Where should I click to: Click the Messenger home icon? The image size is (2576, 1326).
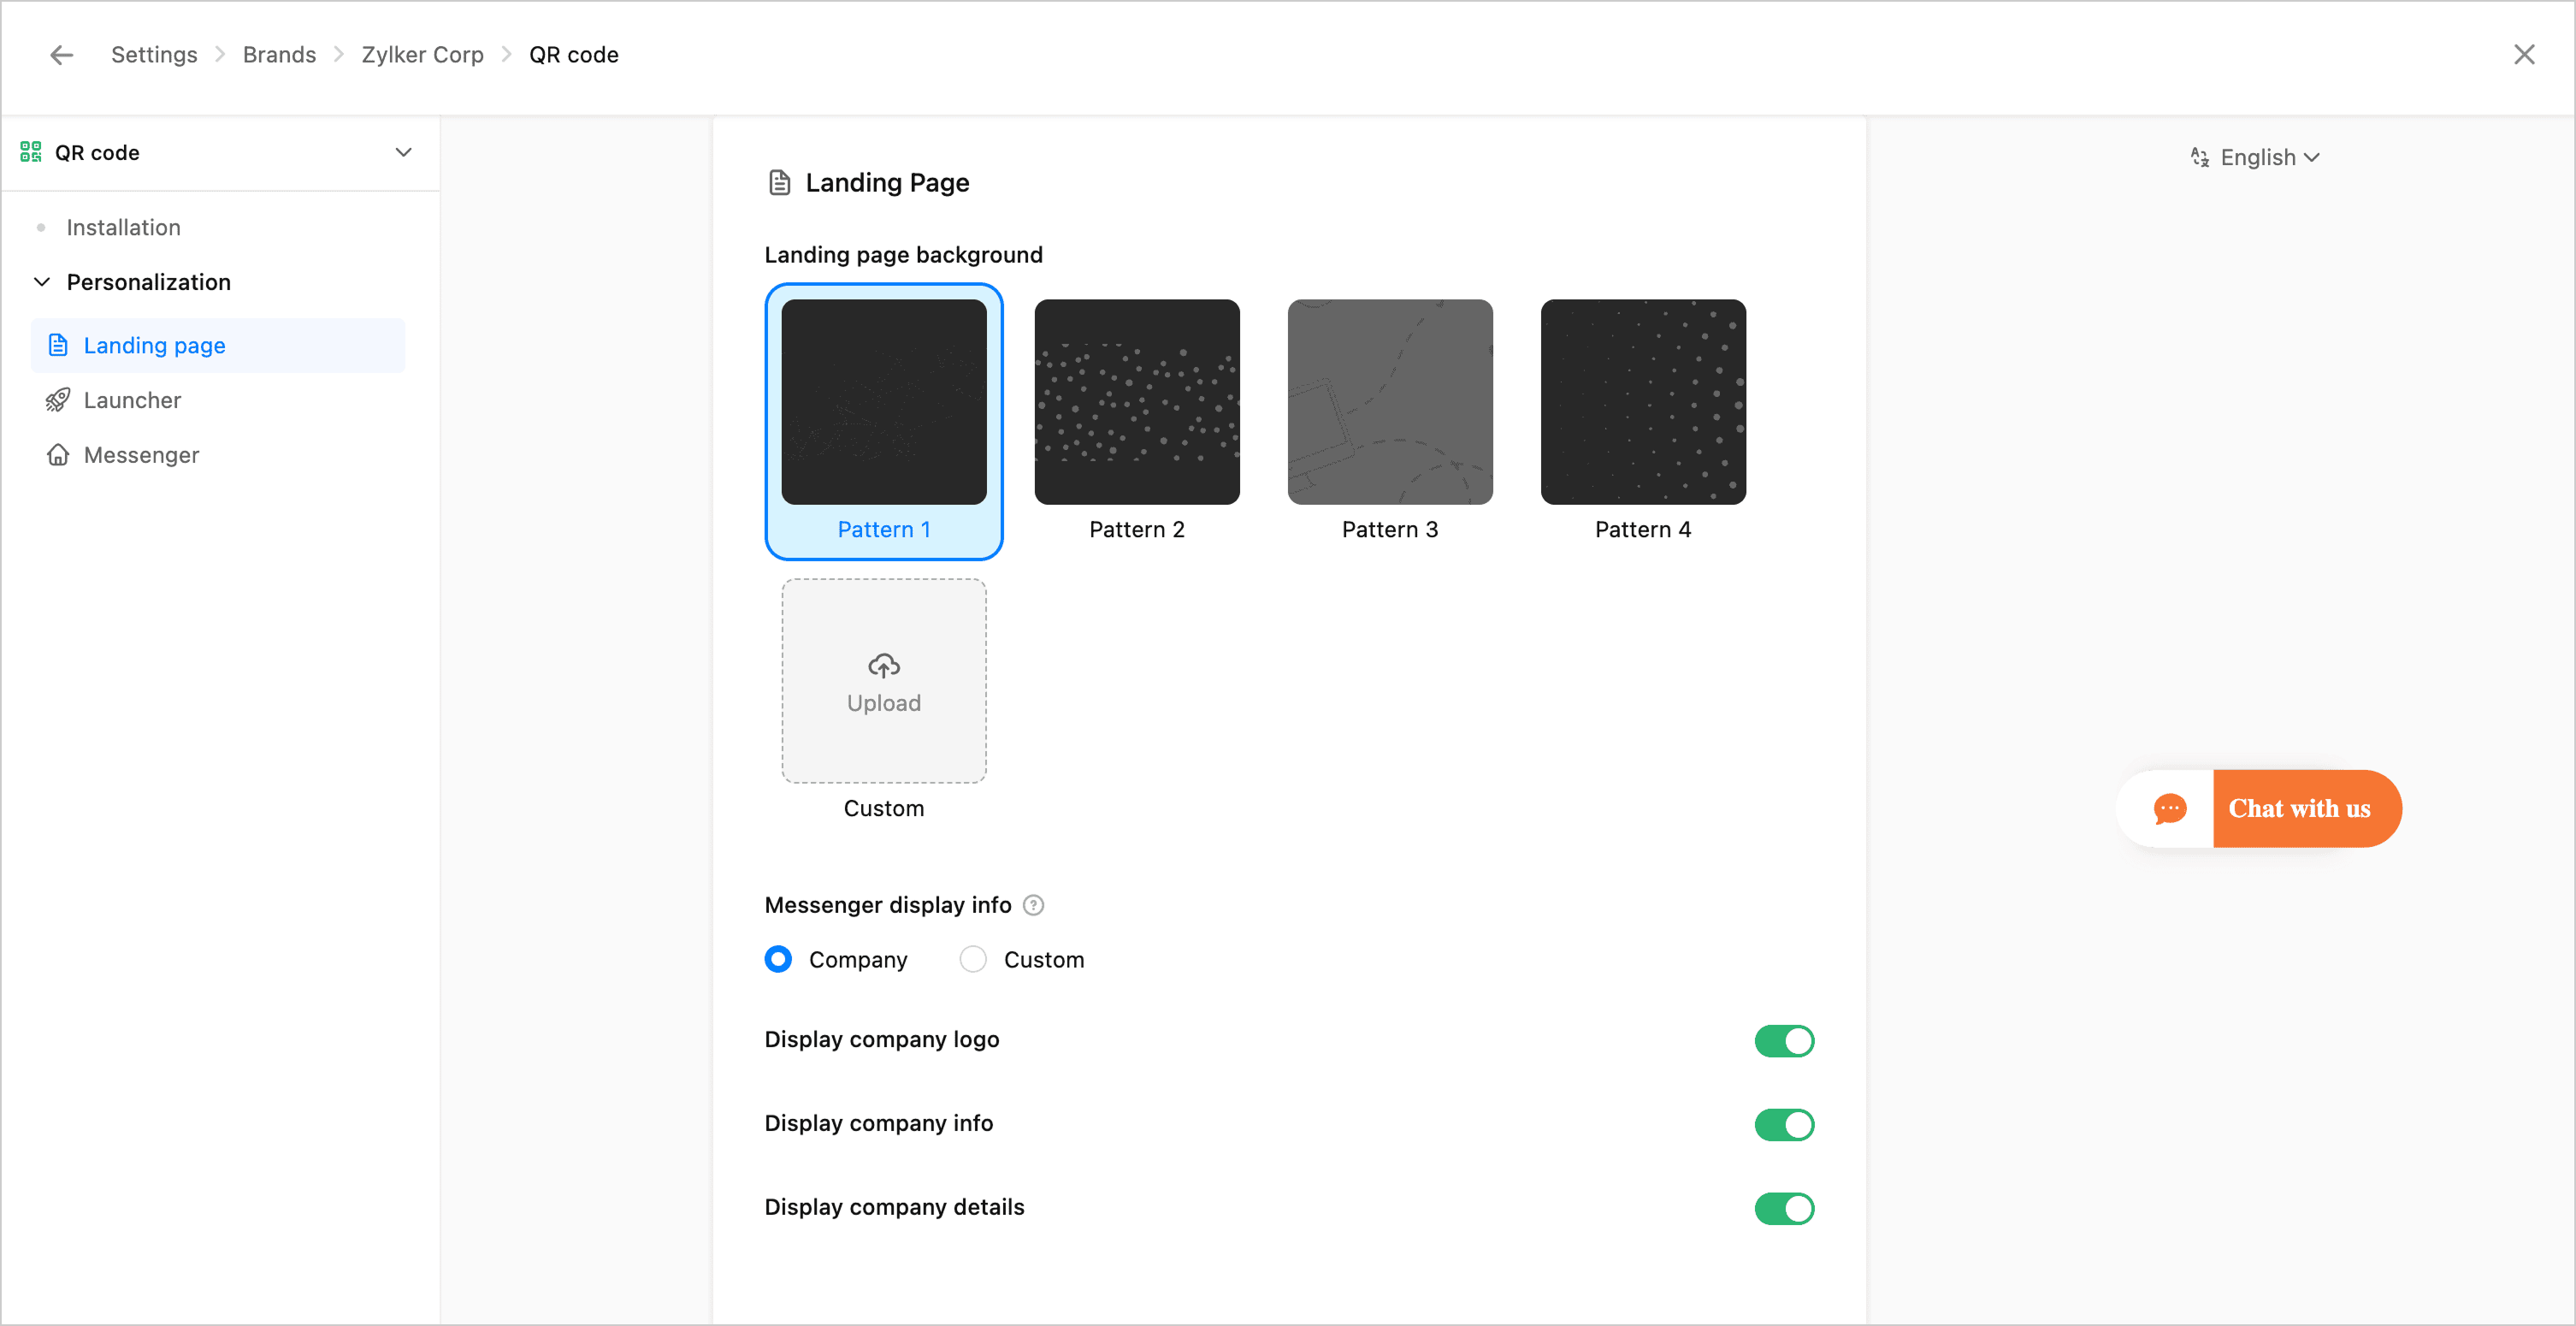pyautogui.click(x=58, y=455)
